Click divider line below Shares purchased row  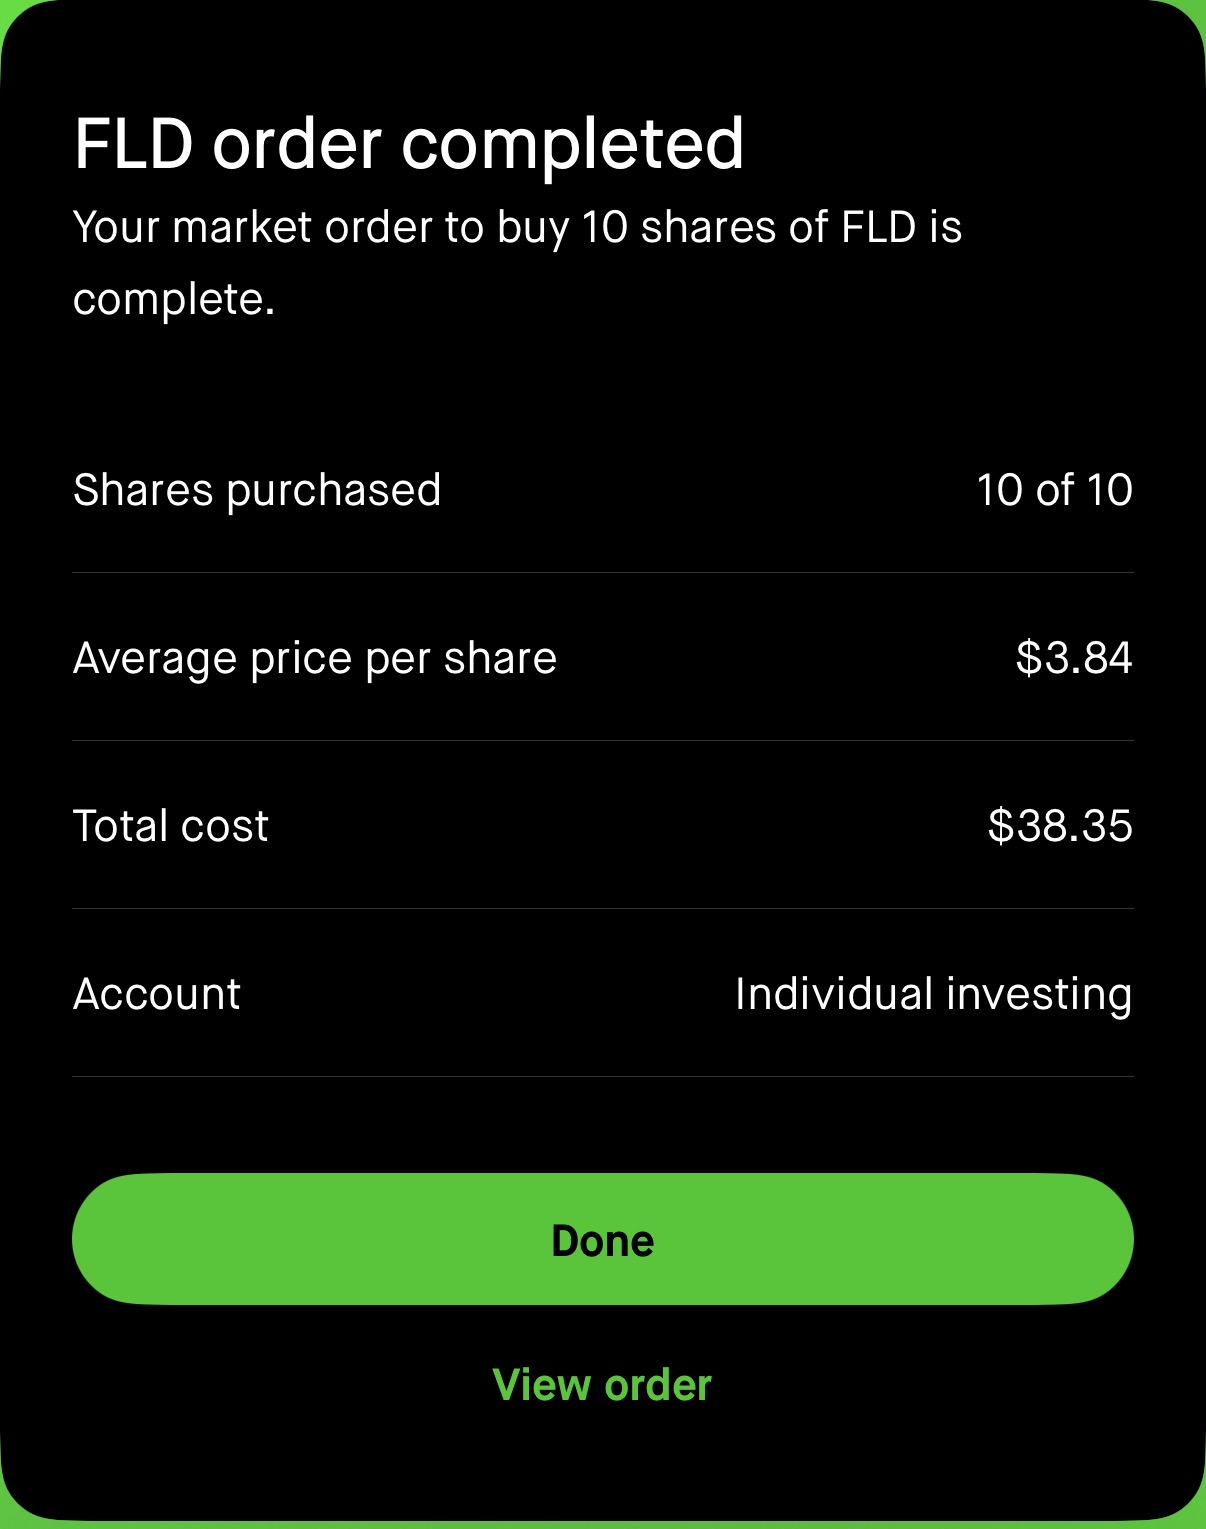pyautogui.click(x=603, y=573)
